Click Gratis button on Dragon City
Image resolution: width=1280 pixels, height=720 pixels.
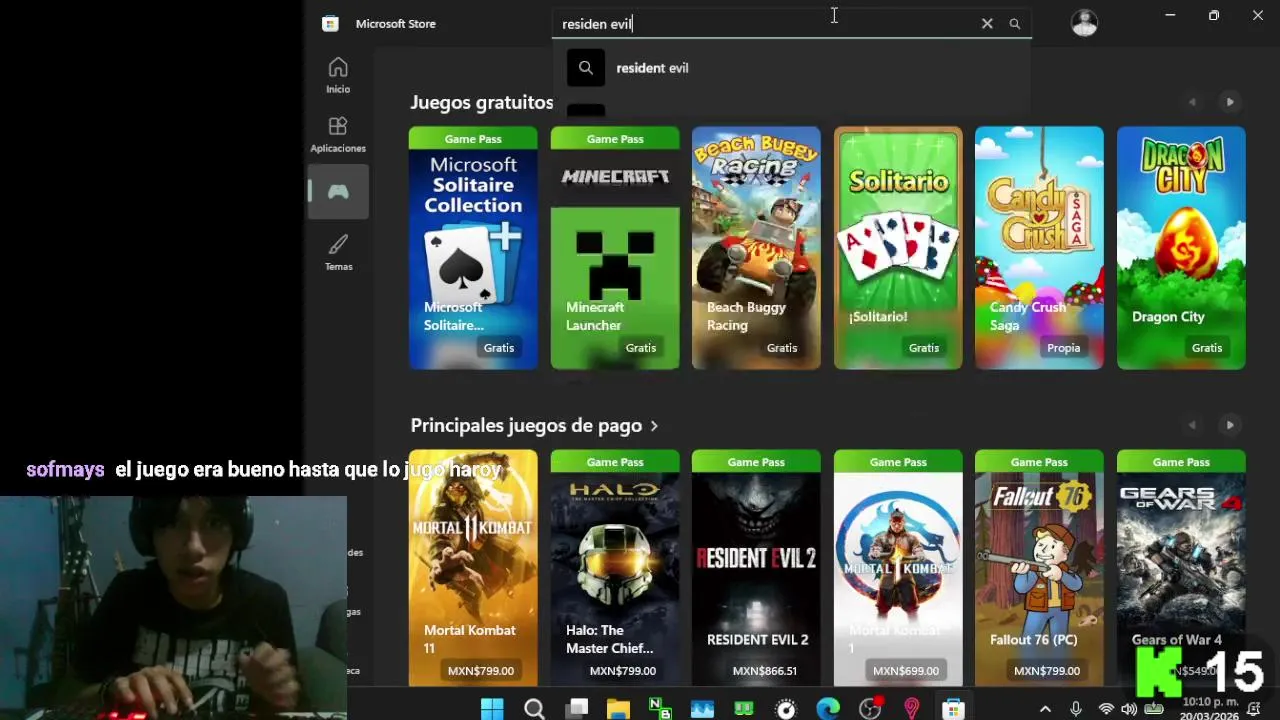point(1207,348)
